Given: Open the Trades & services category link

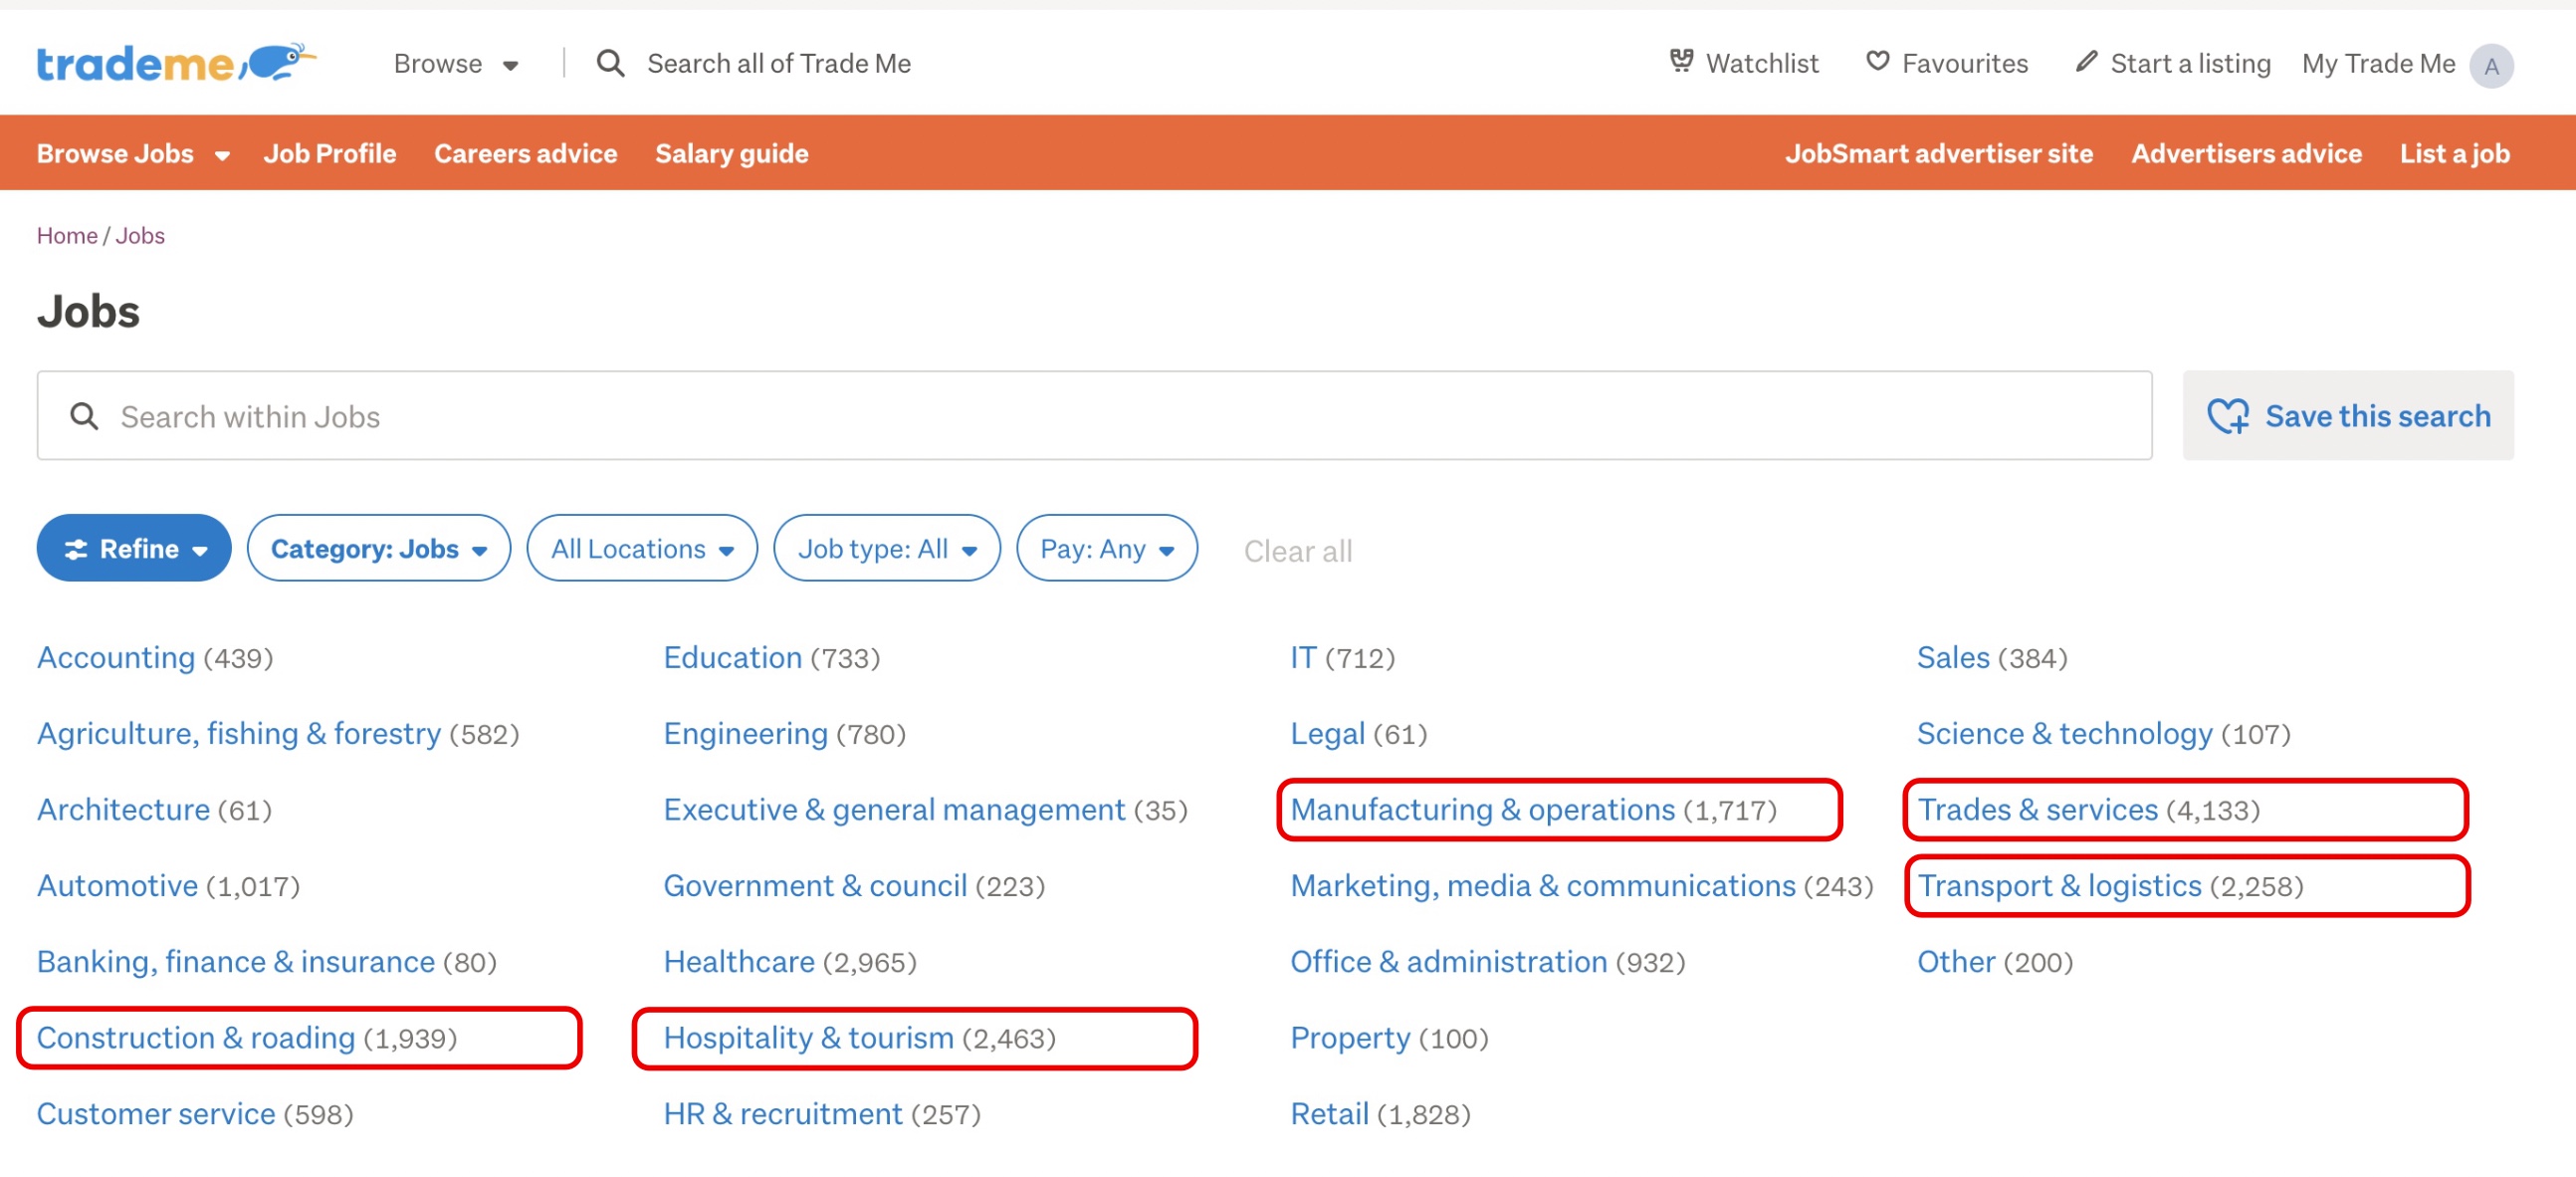Looking at the screenshot, I should 2037,809.
